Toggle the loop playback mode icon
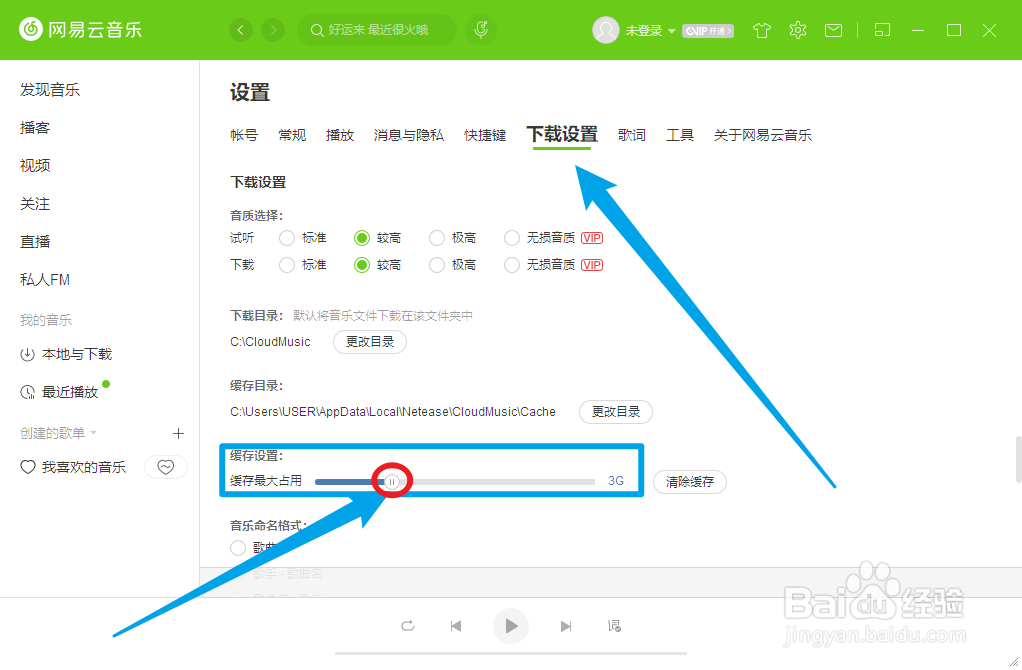Screen dimensions: 1022x670 407,626
